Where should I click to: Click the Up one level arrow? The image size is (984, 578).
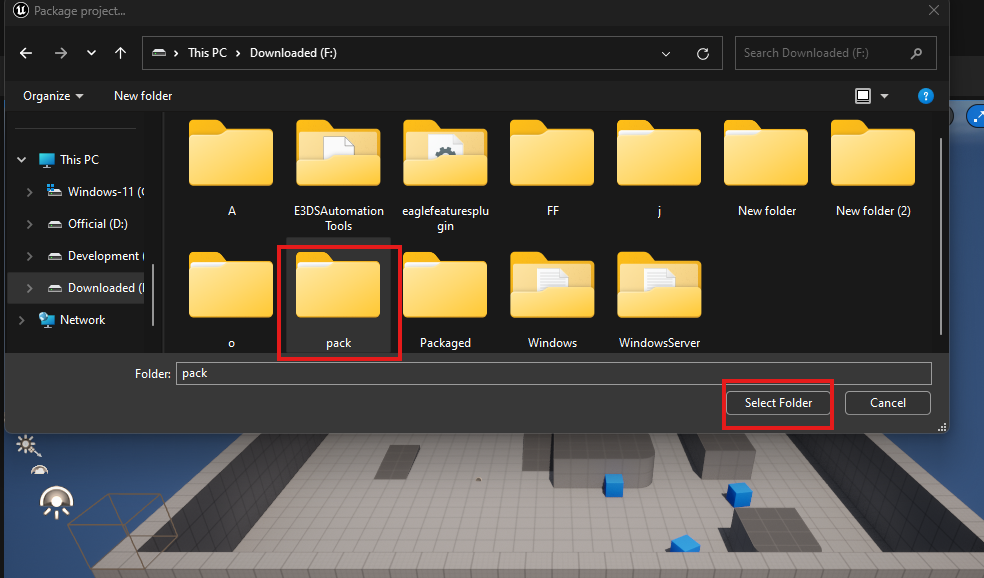[120, 53]
